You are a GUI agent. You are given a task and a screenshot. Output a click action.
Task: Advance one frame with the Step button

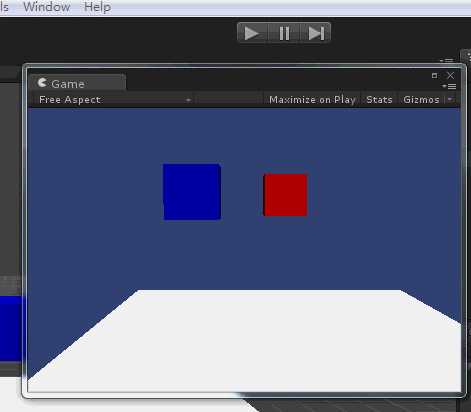tap(316, 33)
